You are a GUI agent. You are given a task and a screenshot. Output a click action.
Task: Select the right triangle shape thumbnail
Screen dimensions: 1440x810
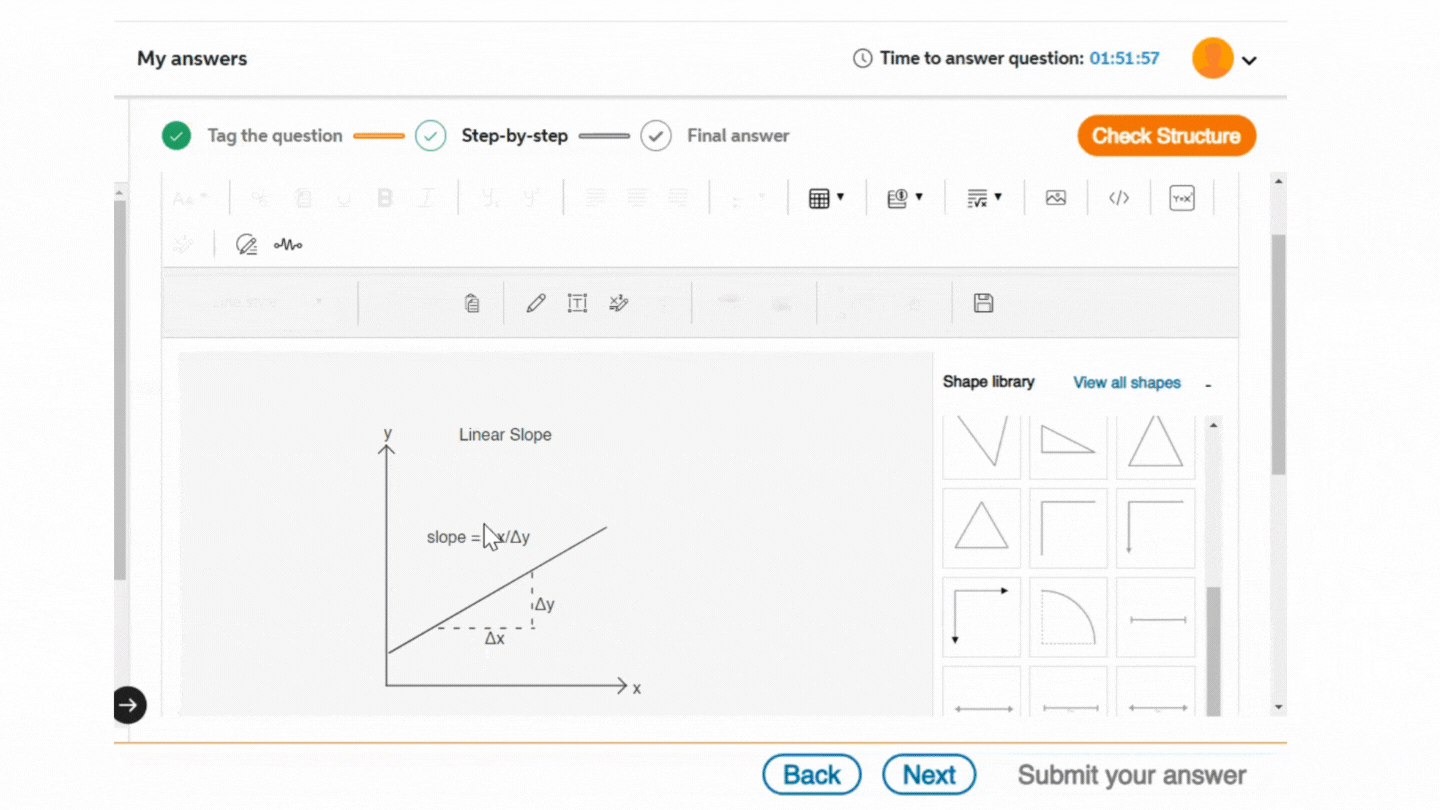pyautogui.click(x=1068, y=443)
